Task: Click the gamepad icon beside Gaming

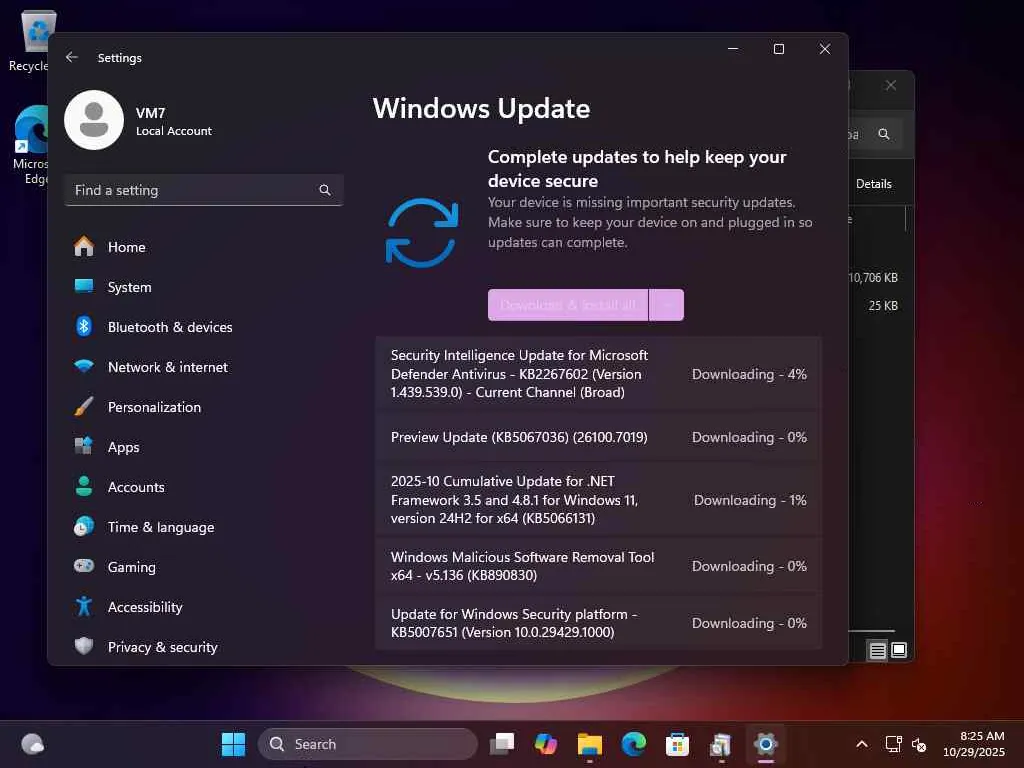Action: (84, 566)
